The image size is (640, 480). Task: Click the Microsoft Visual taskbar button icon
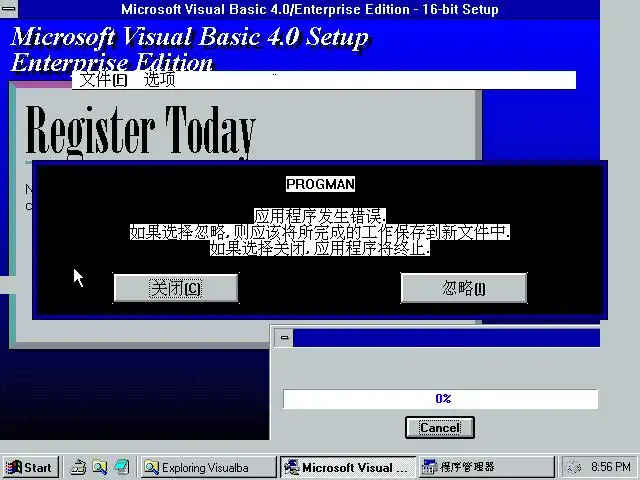click(291, 467)
